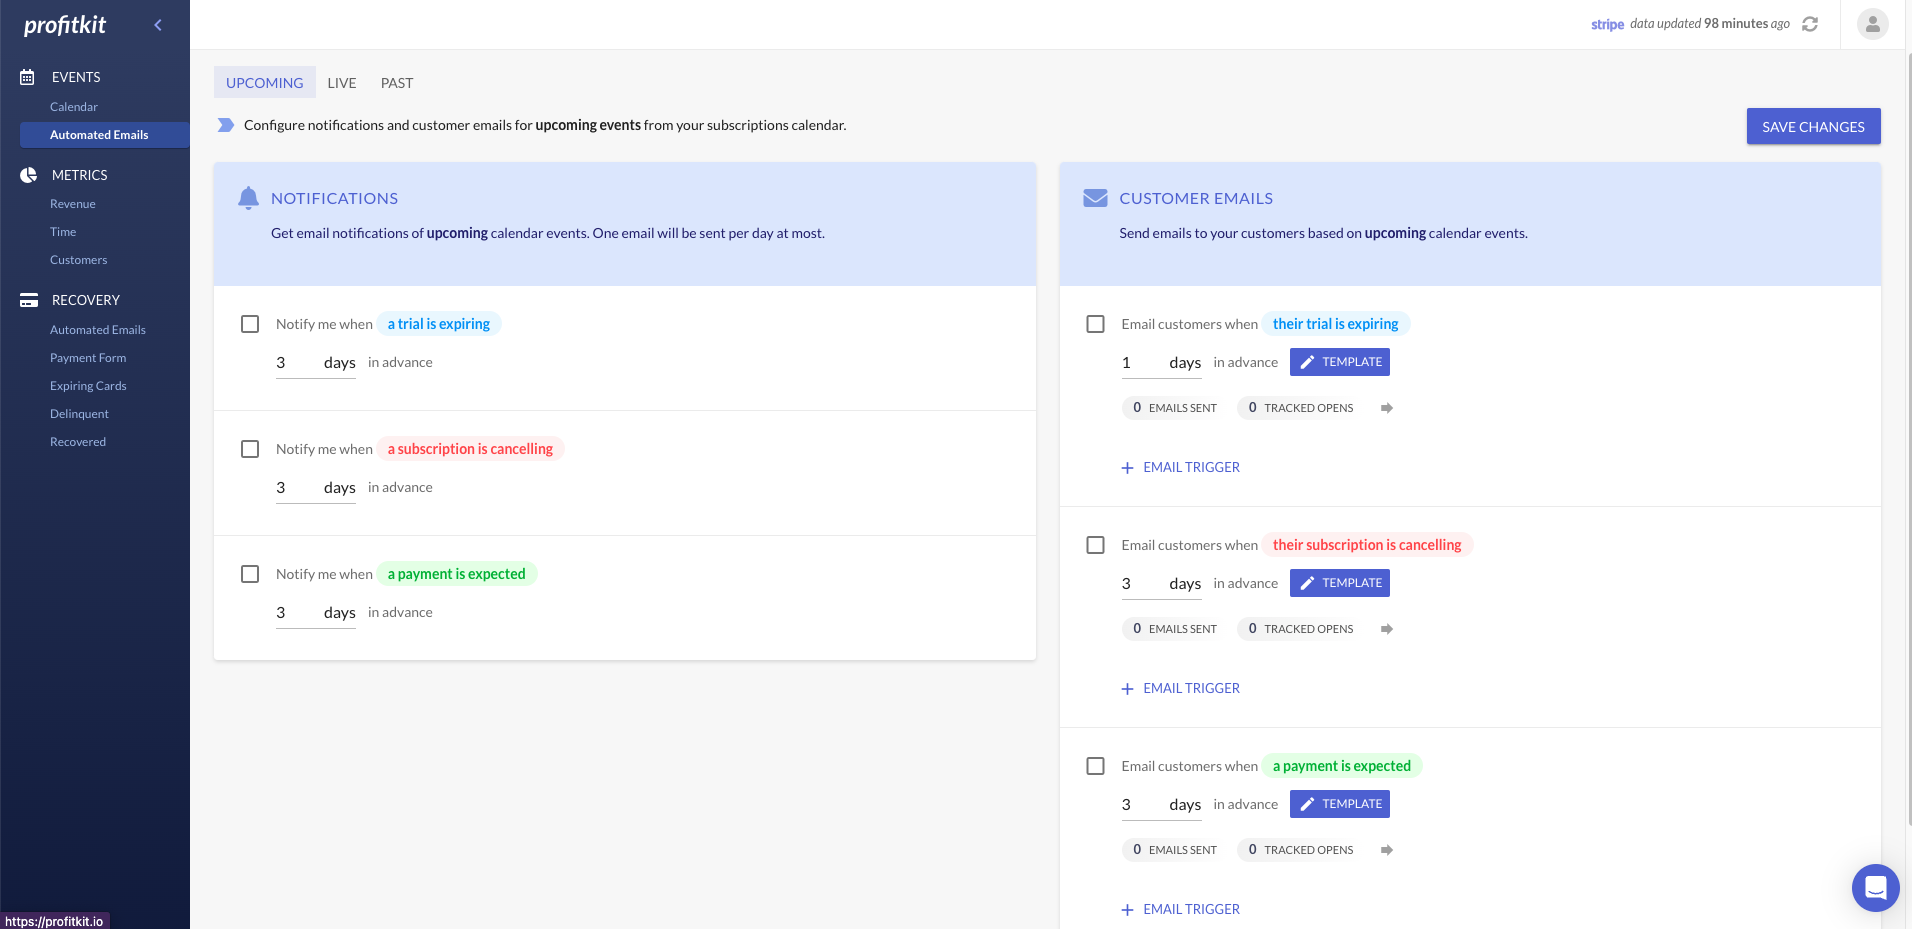Screen dimensions: 1912x929
Task: Enable notify when a trial is expiring
Action: pos(250,324)
